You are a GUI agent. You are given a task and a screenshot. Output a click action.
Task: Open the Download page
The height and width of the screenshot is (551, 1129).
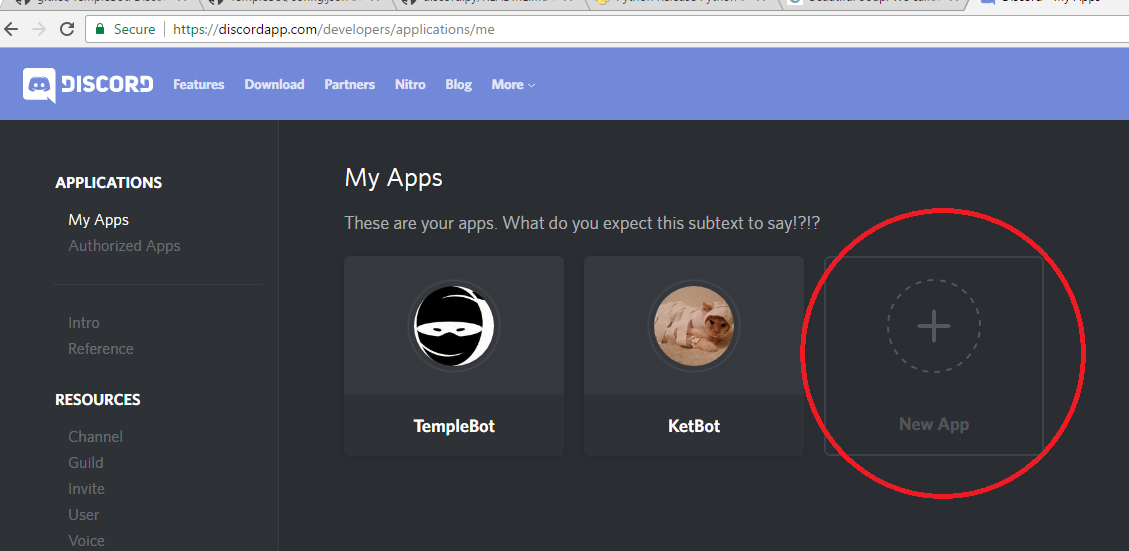click(274, 85)
